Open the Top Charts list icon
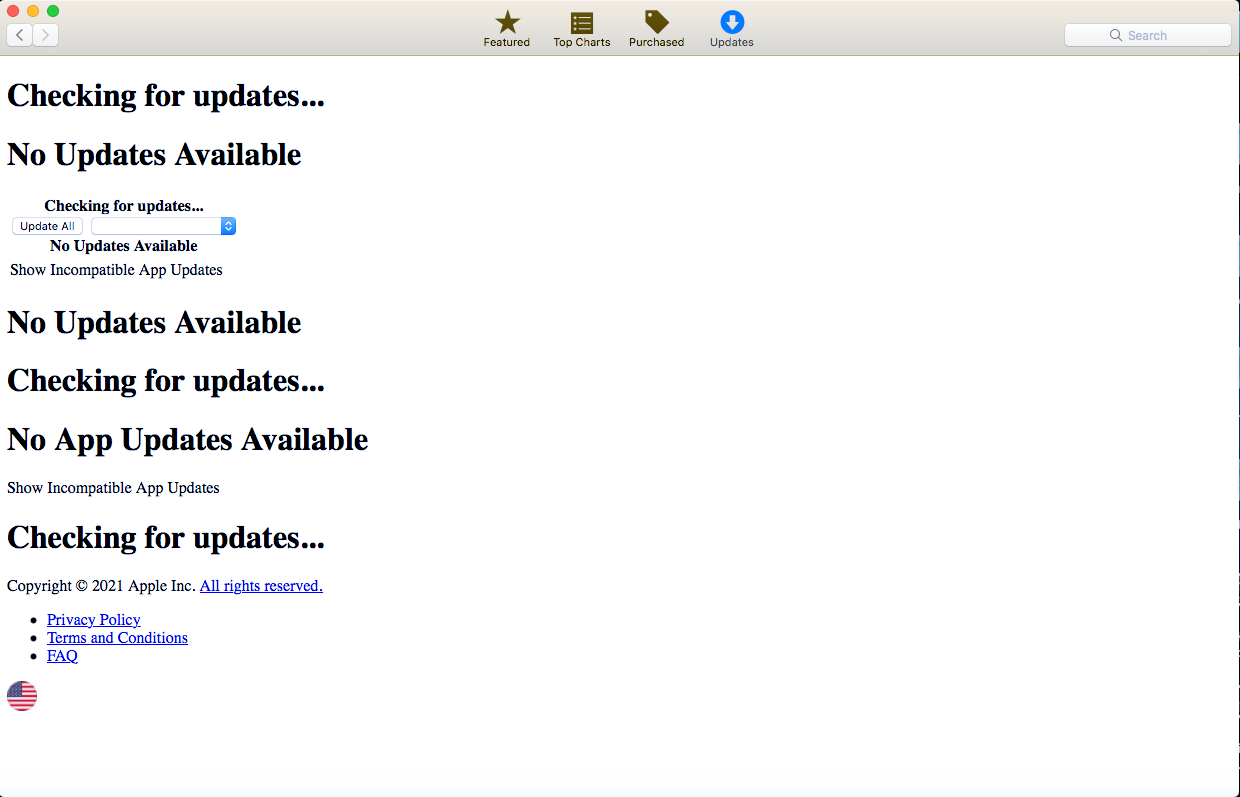This screenshot has height=797, width=1240. (x=582, y=23)
